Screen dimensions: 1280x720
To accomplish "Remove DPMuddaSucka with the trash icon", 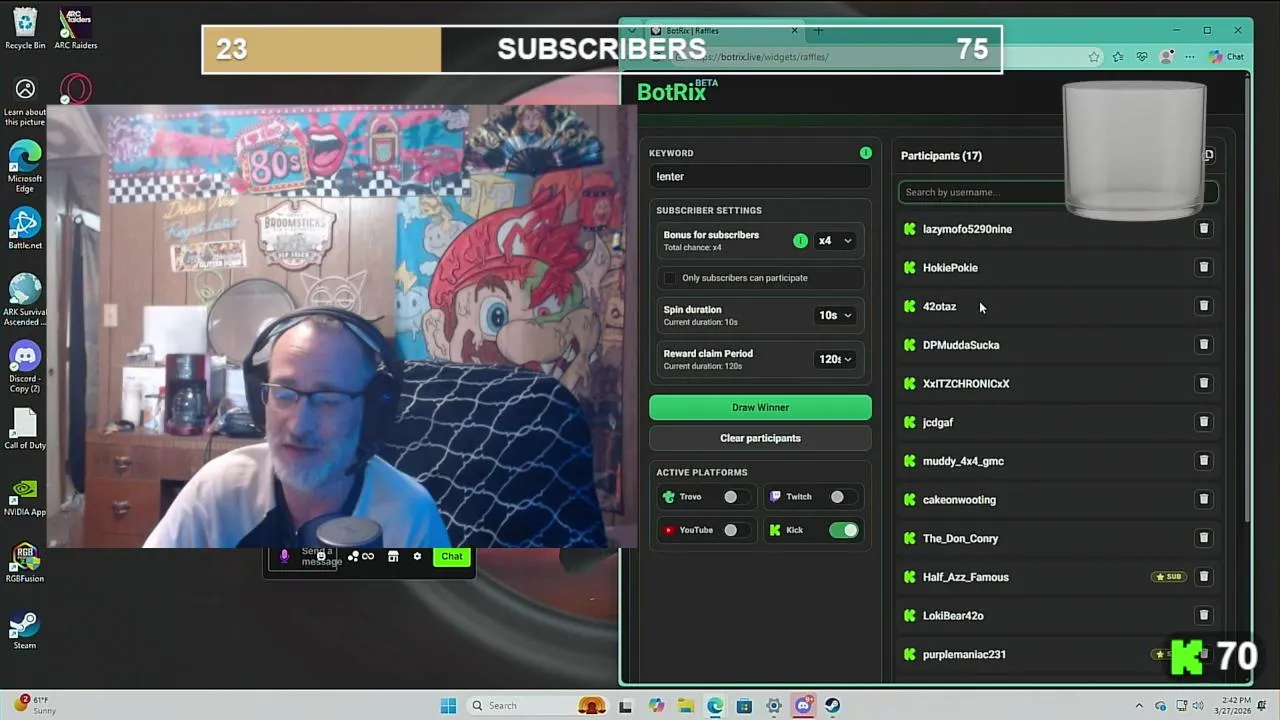I will click(1204, 345).
